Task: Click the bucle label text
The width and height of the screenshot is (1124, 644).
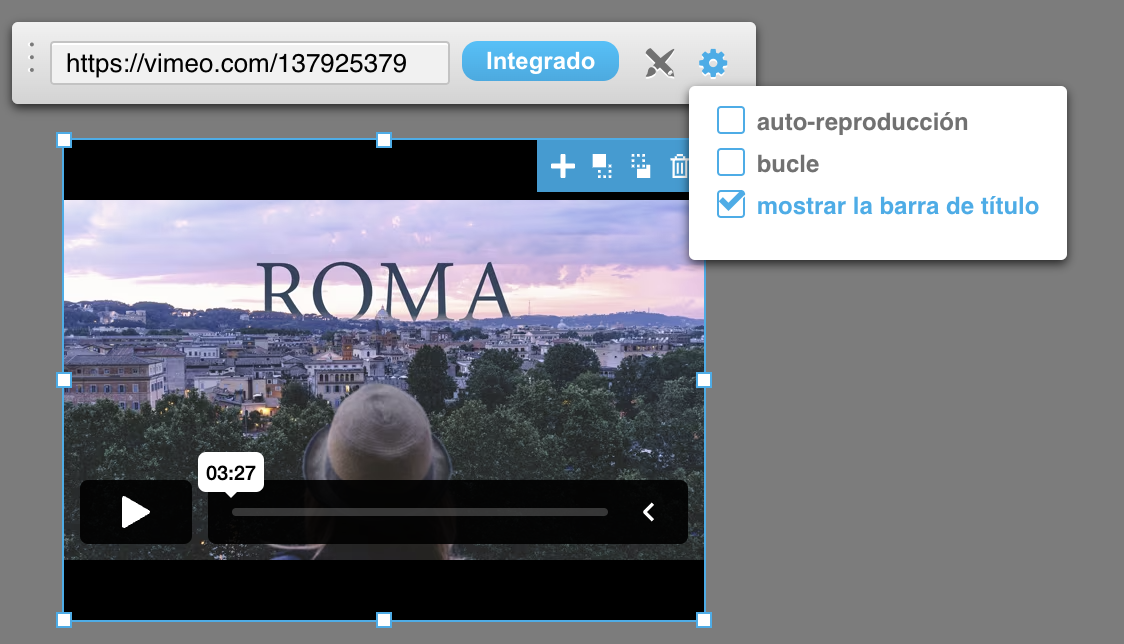Action: click(x=788, y=164)
